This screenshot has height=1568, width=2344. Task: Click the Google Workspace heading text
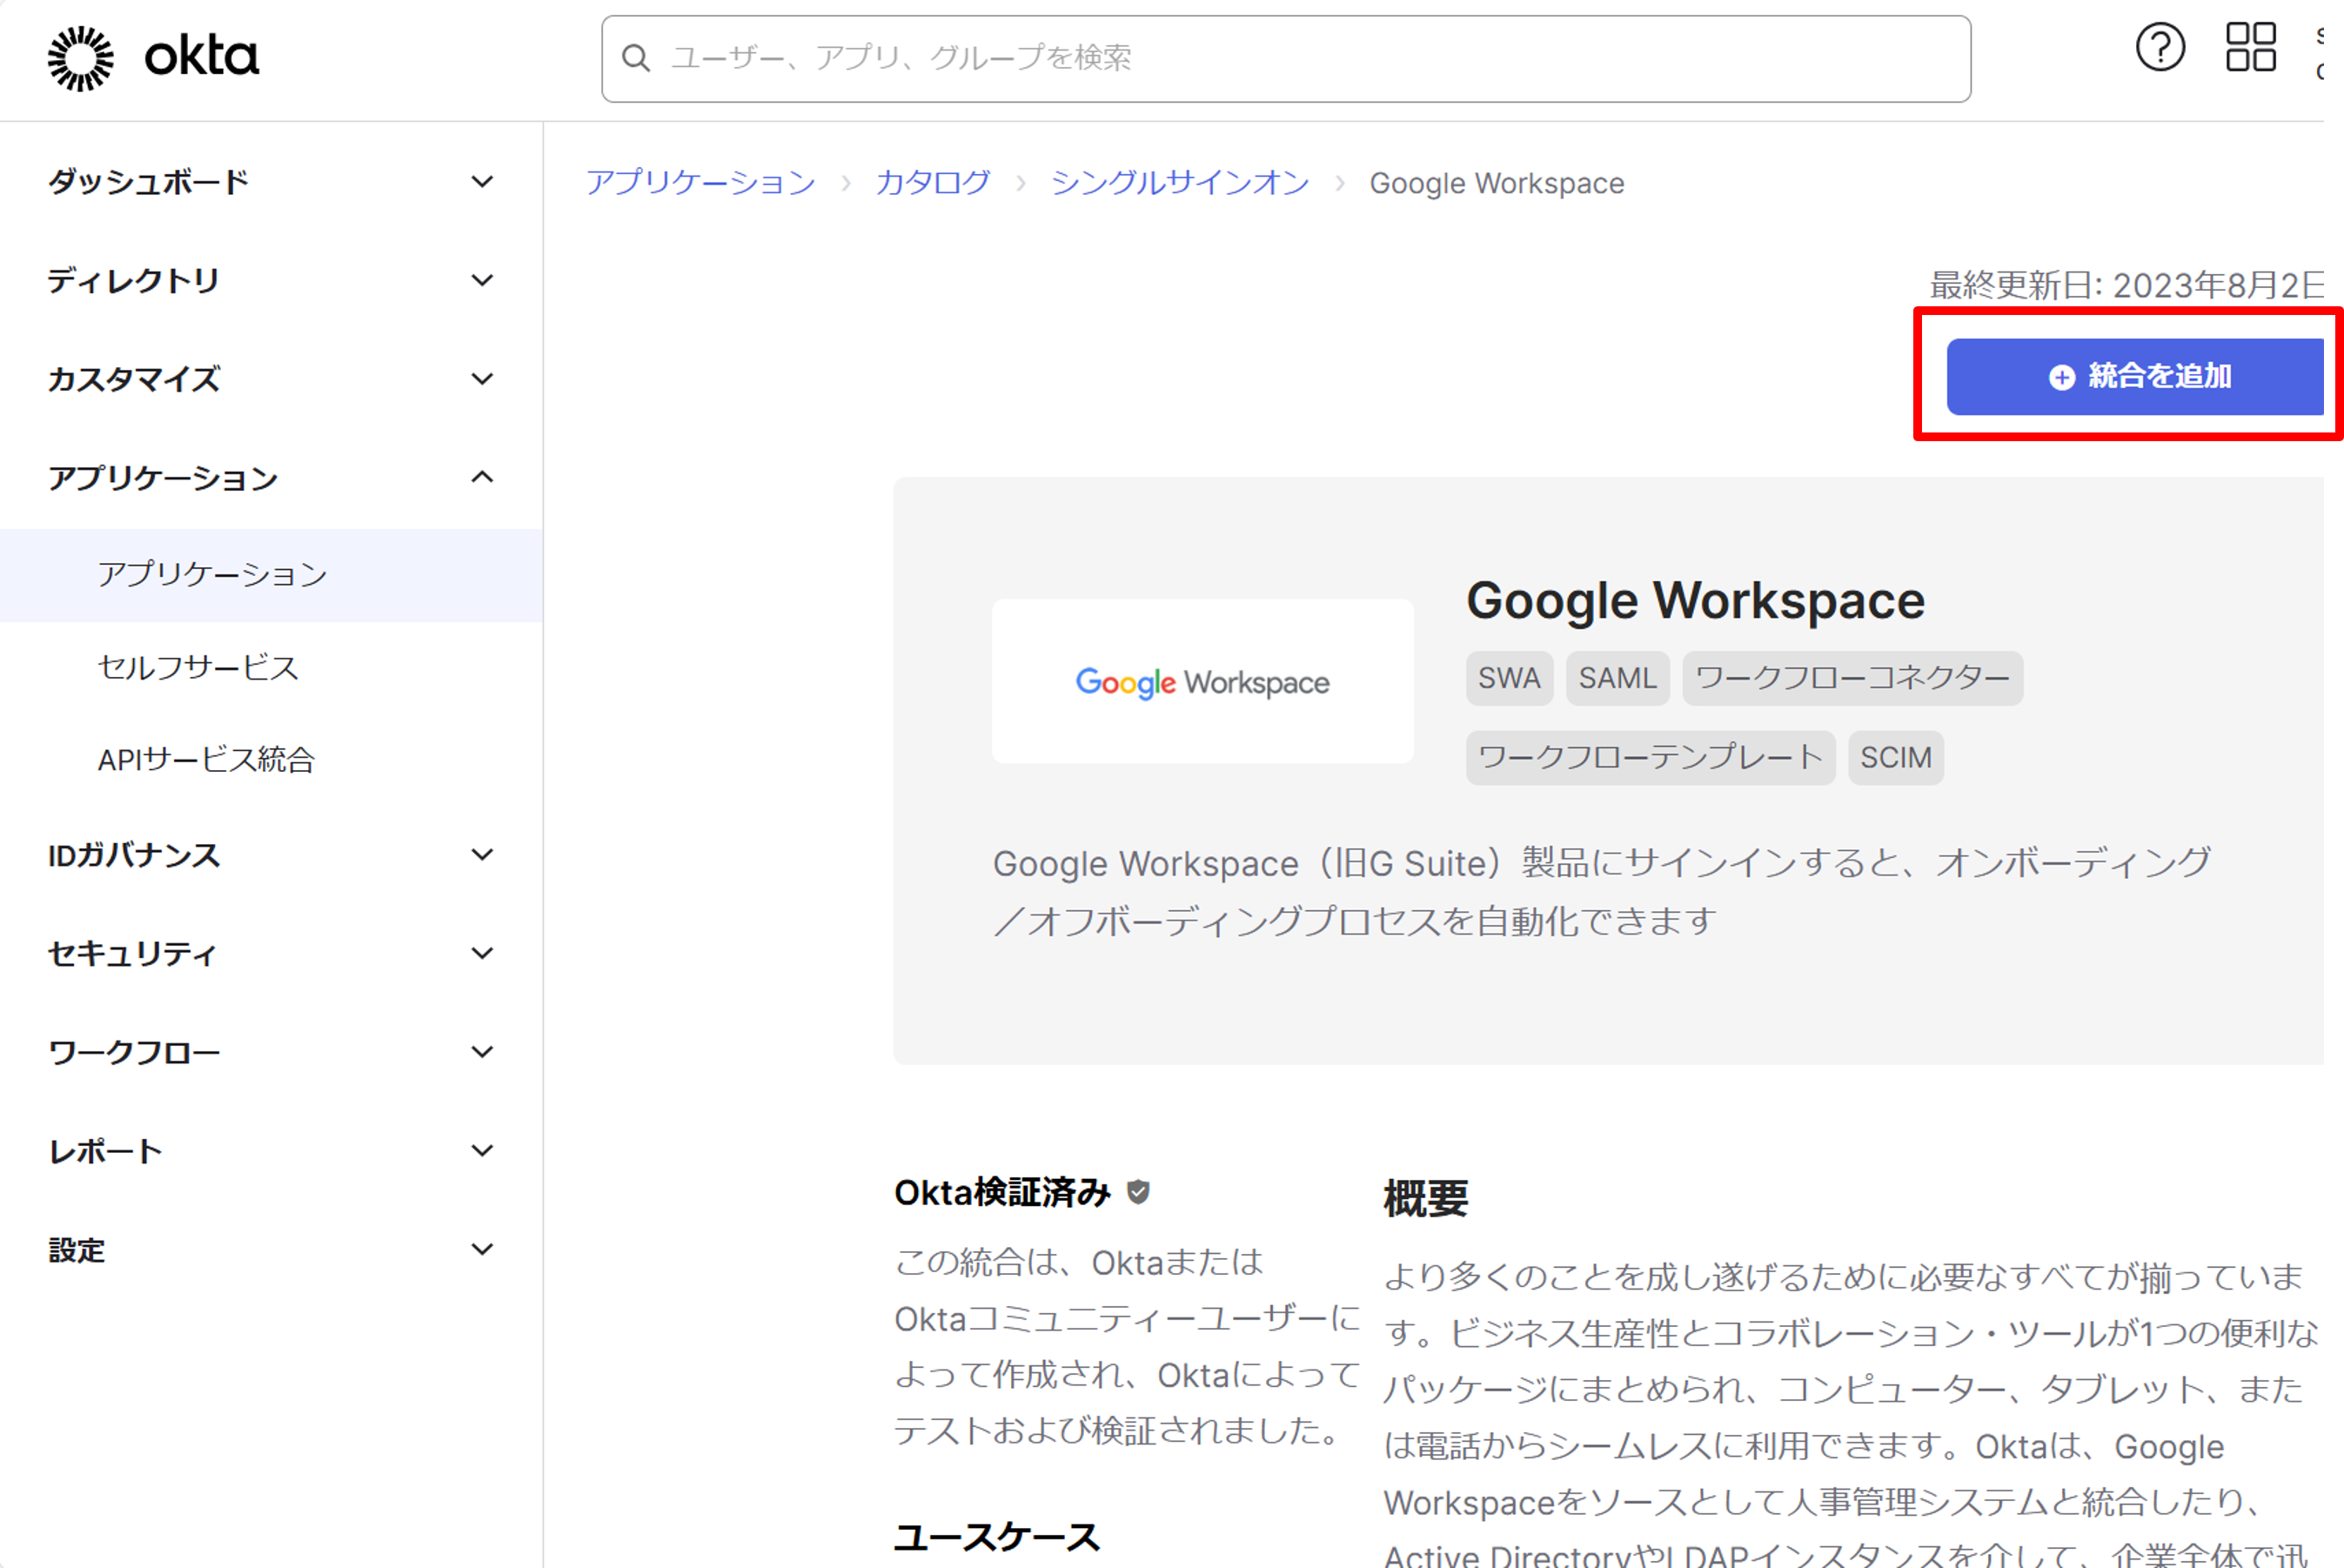[1695, 600]
